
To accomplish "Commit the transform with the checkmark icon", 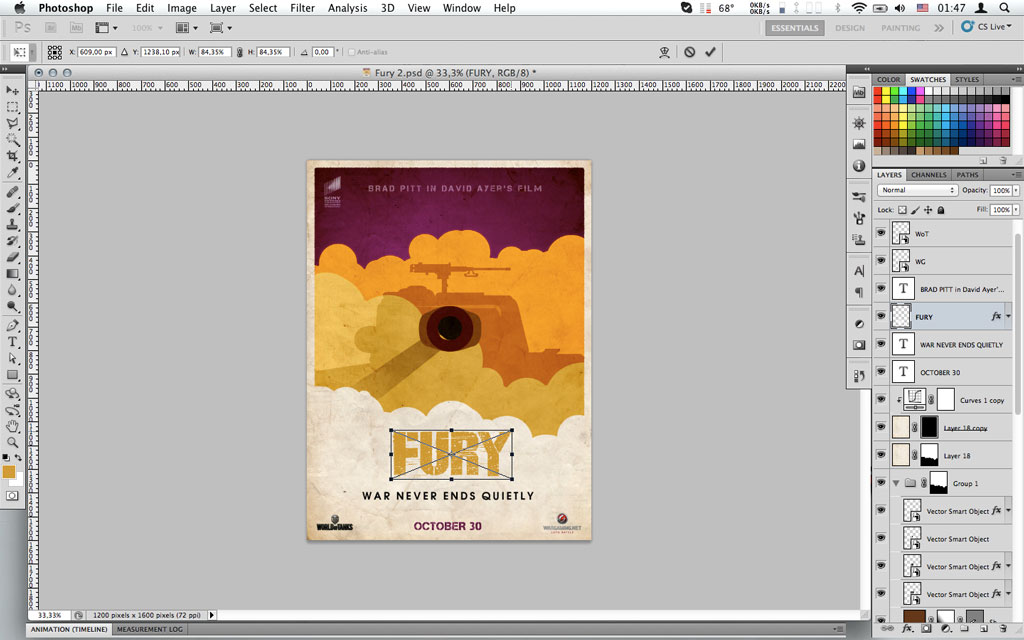I will coord(711,52).
